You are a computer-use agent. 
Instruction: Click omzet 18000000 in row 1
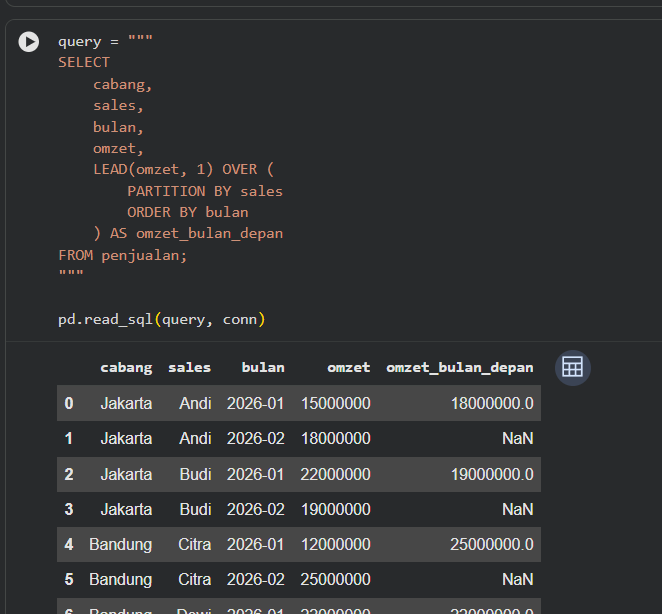pyautogui.click(x=336, y=438)
